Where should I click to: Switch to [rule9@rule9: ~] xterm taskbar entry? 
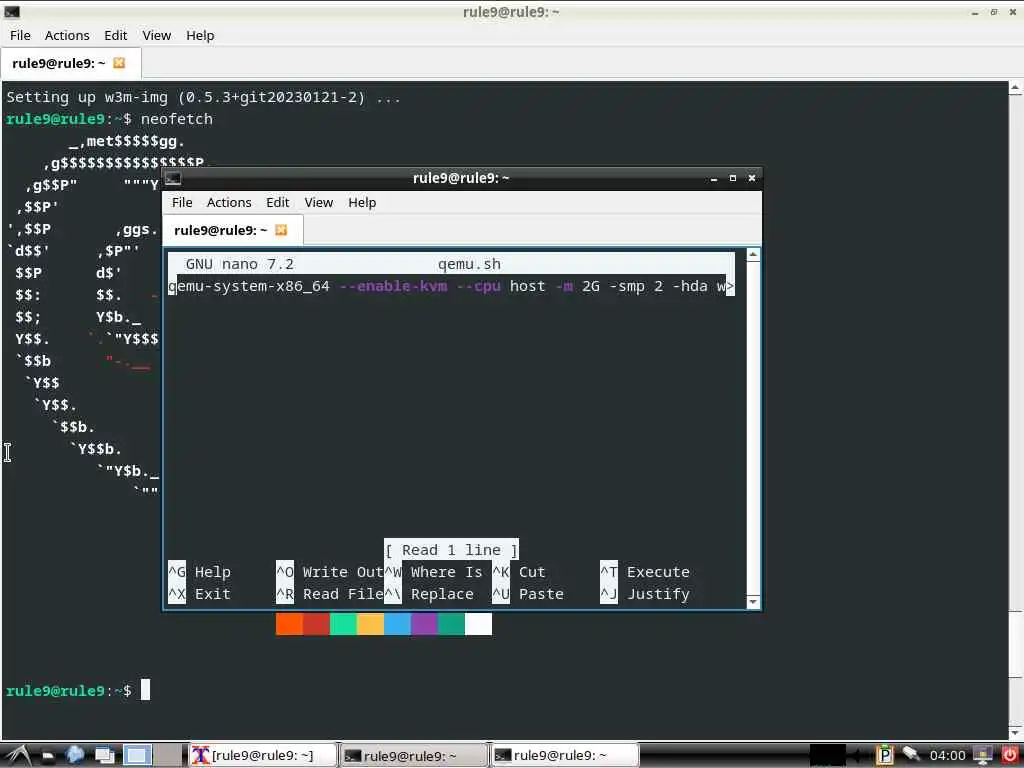pos(263,756)
